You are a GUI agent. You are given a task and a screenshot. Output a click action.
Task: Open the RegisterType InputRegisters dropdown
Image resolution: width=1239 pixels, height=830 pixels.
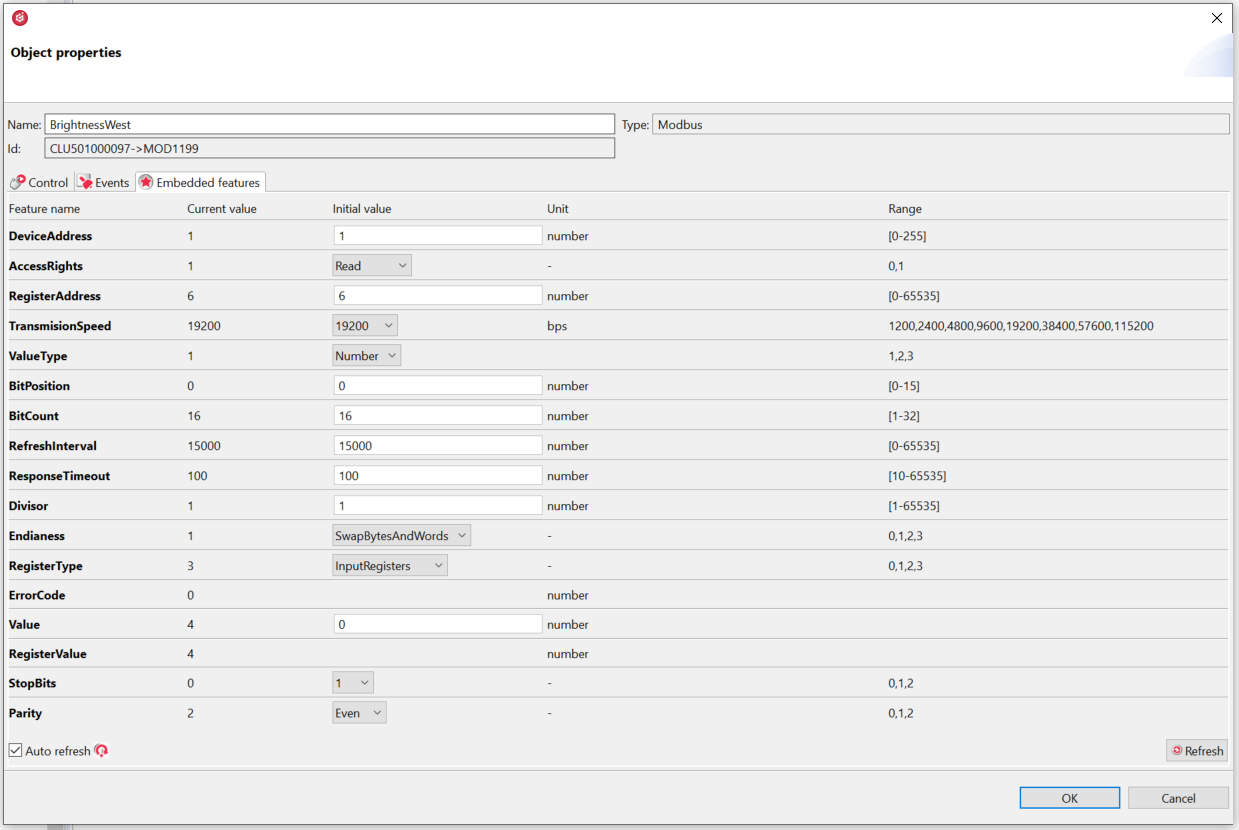tap(390, 566)
